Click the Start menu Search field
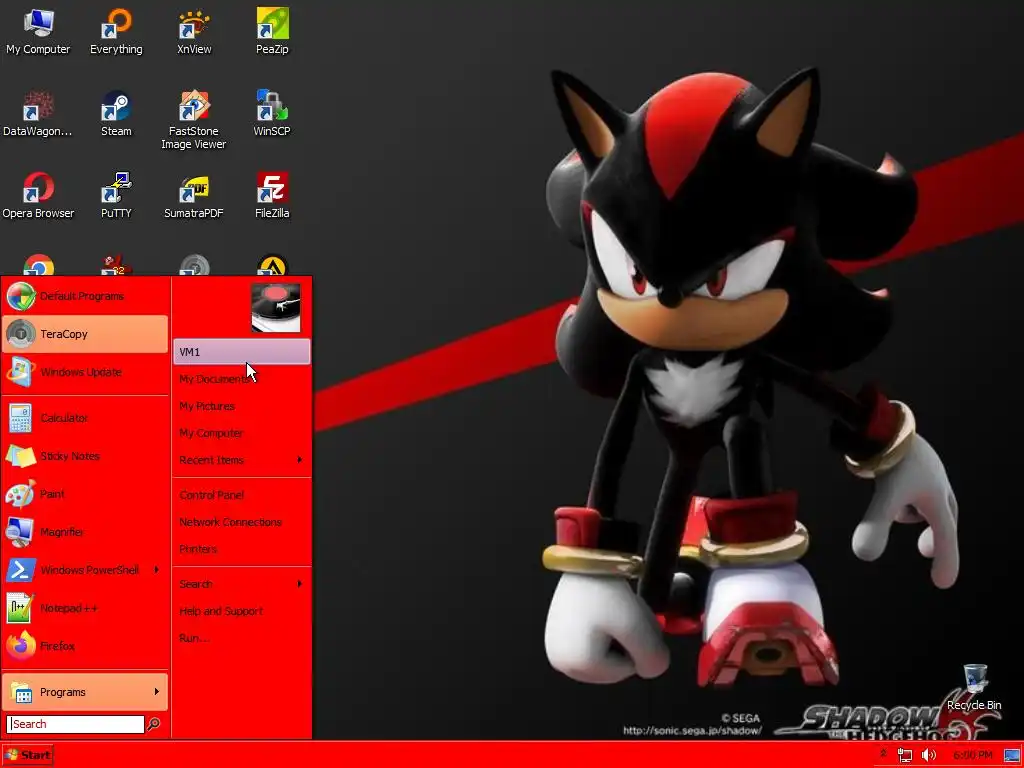This screenshot has width=1024, height=768. click(75, 724)
